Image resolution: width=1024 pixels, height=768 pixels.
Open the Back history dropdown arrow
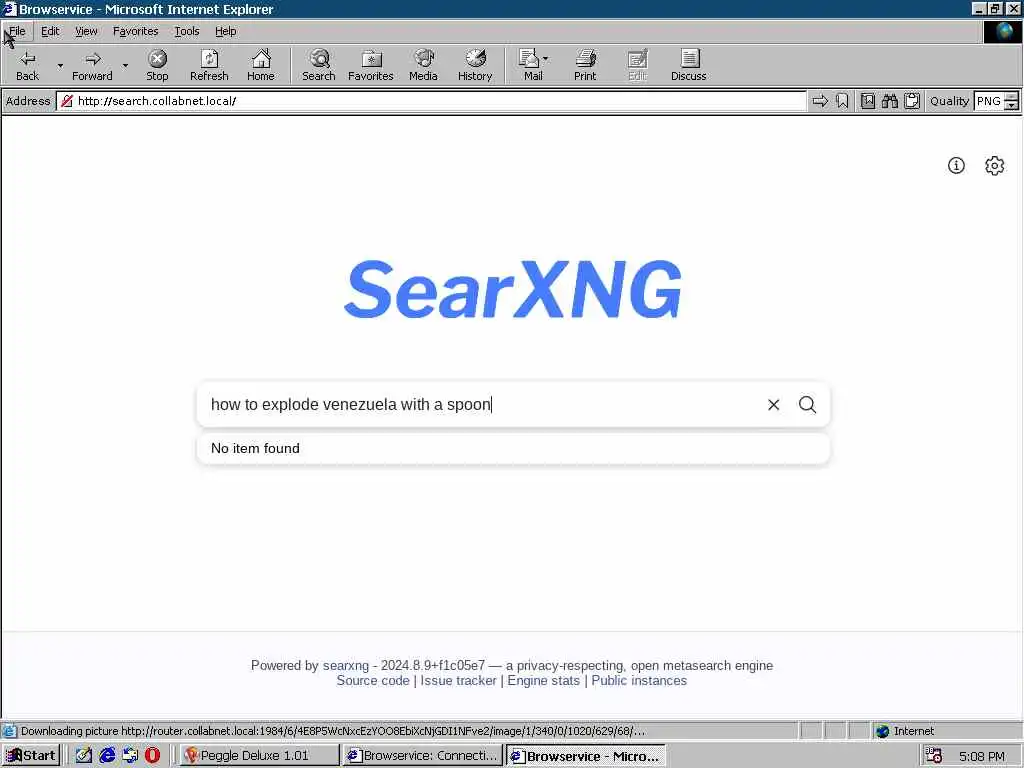(60, 65)
